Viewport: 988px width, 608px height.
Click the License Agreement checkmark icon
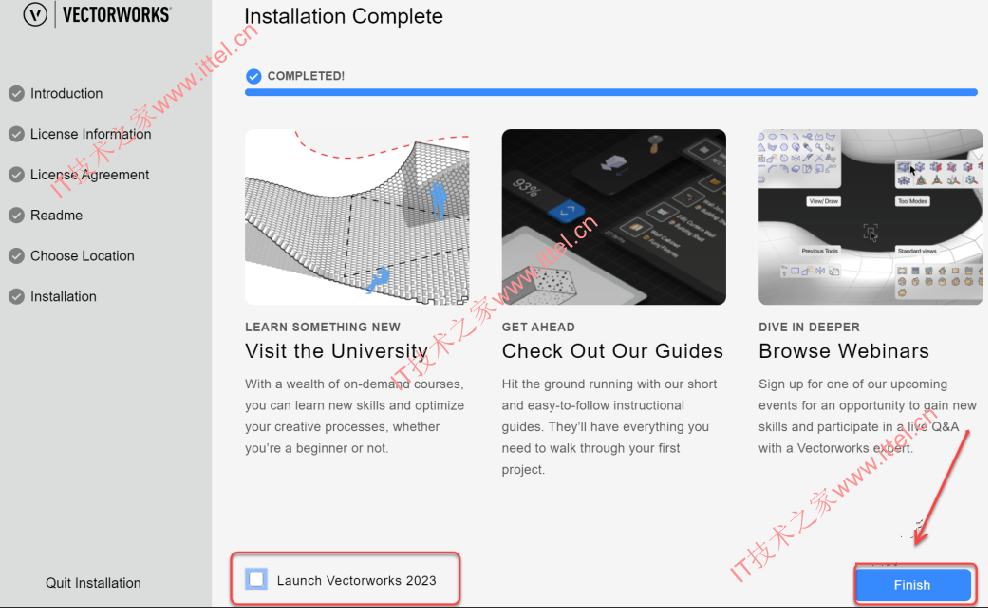point(17,175)
